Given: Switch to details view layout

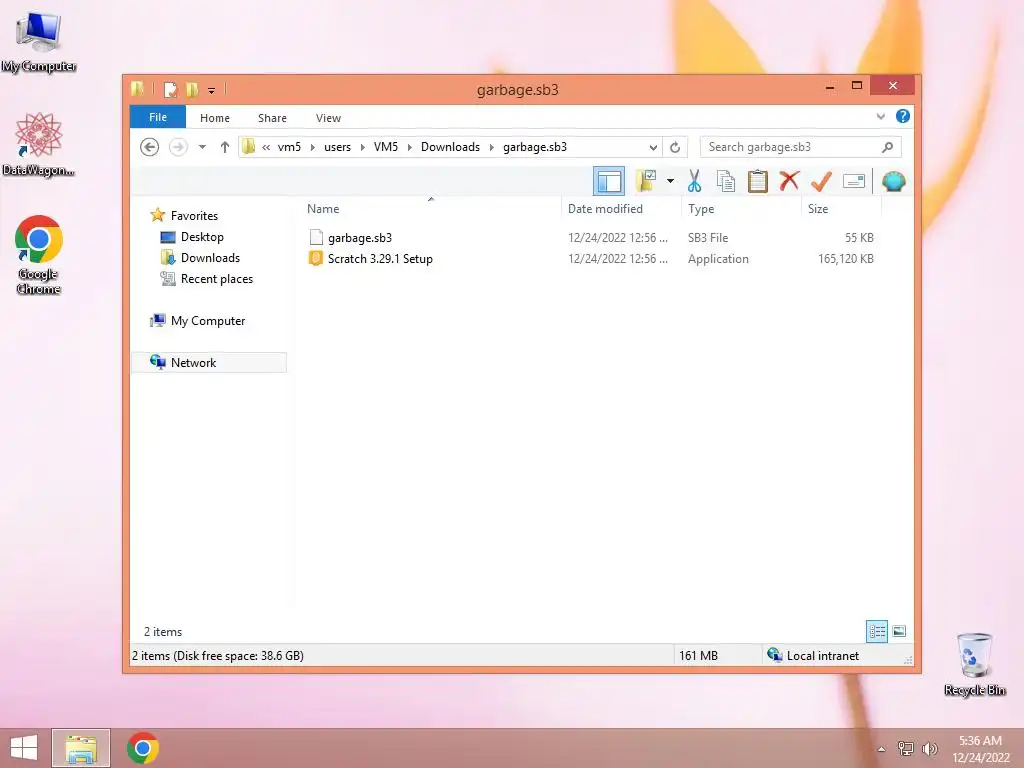Looking at the screenshot, I should [876, 632].
